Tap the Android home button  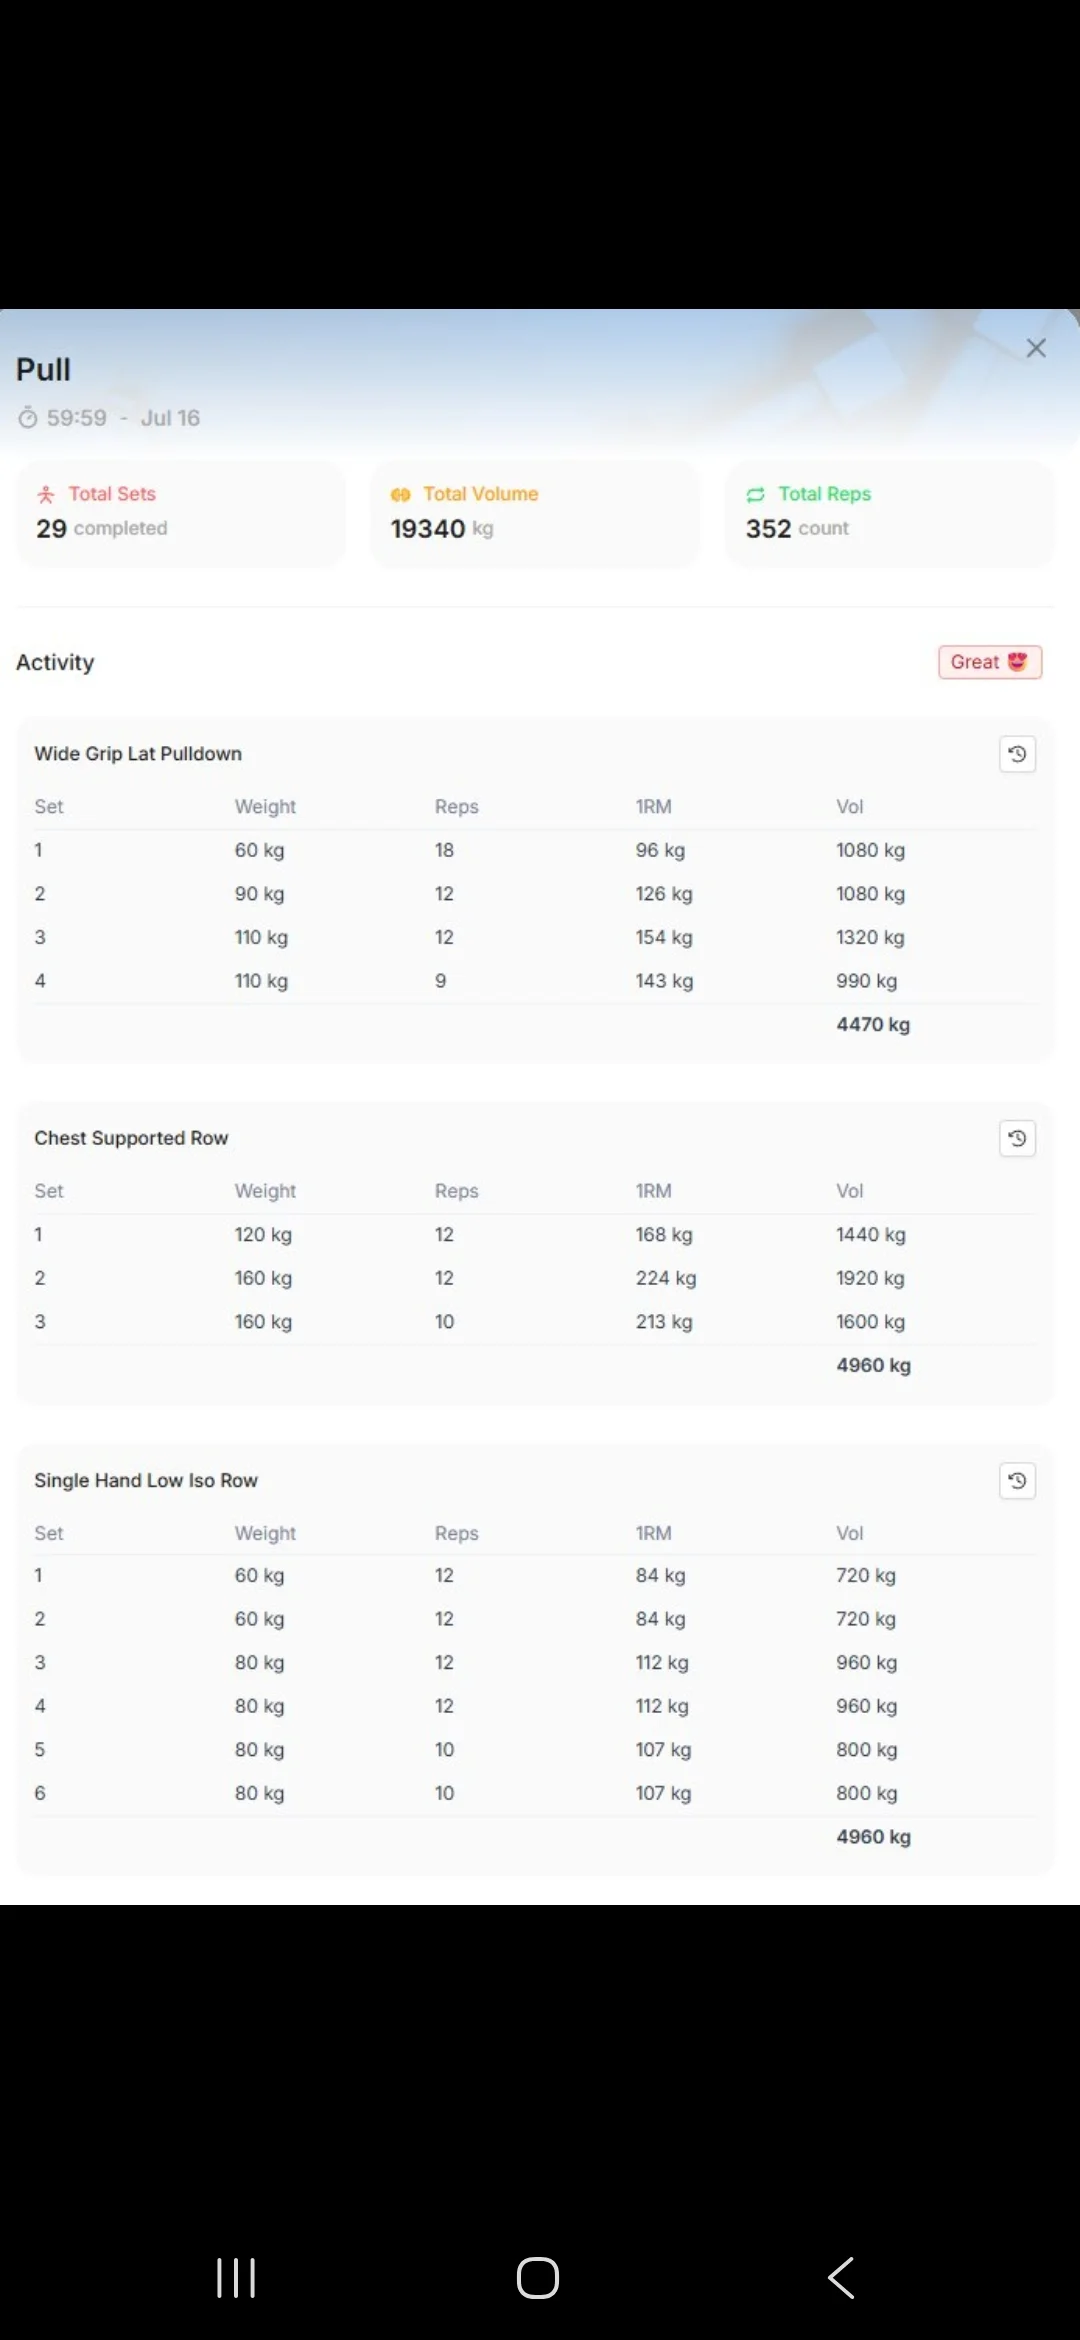(x=538, y=2278)
